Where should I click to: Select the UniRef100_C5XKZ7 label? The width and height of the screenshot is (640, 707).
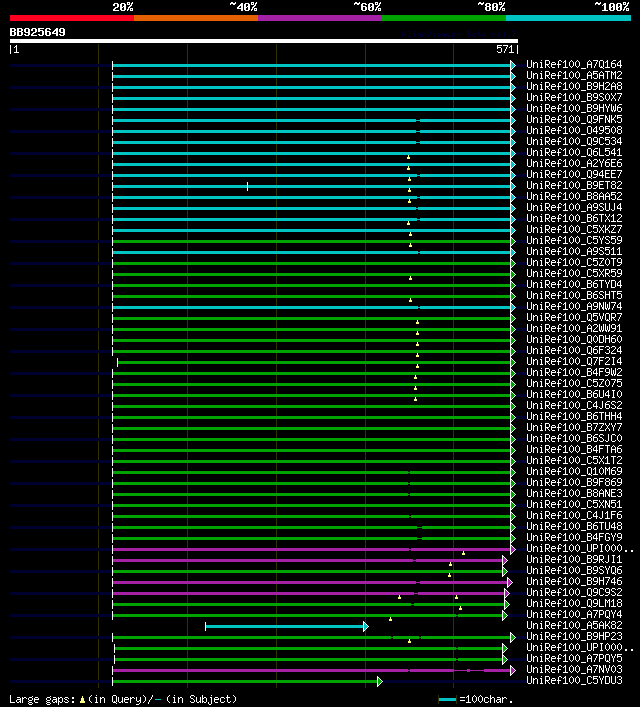pyautogui.click(x=574, y=230)
